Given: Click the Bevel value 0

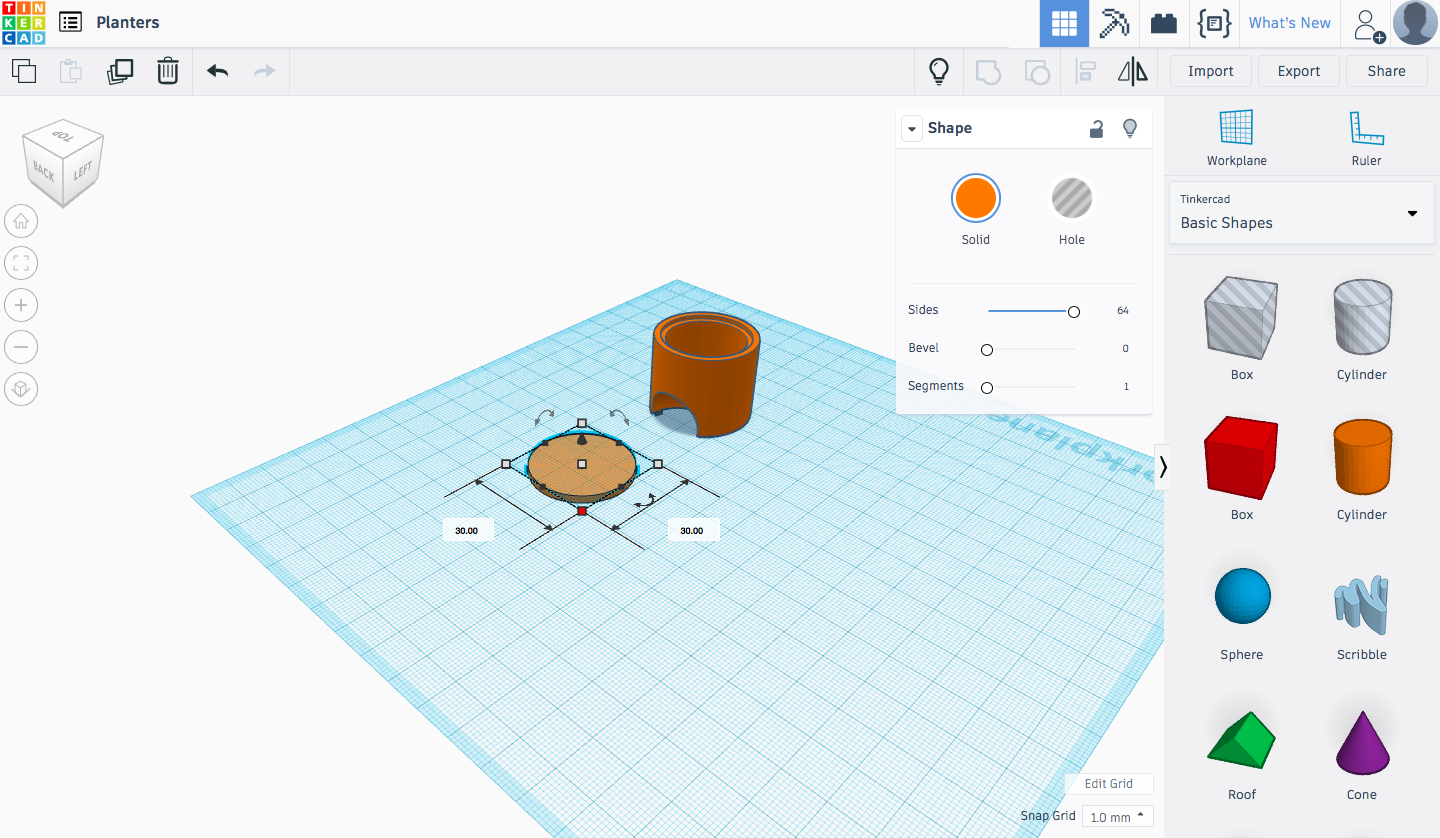Looking at the screenshot, I should [x=1125, y=349].
